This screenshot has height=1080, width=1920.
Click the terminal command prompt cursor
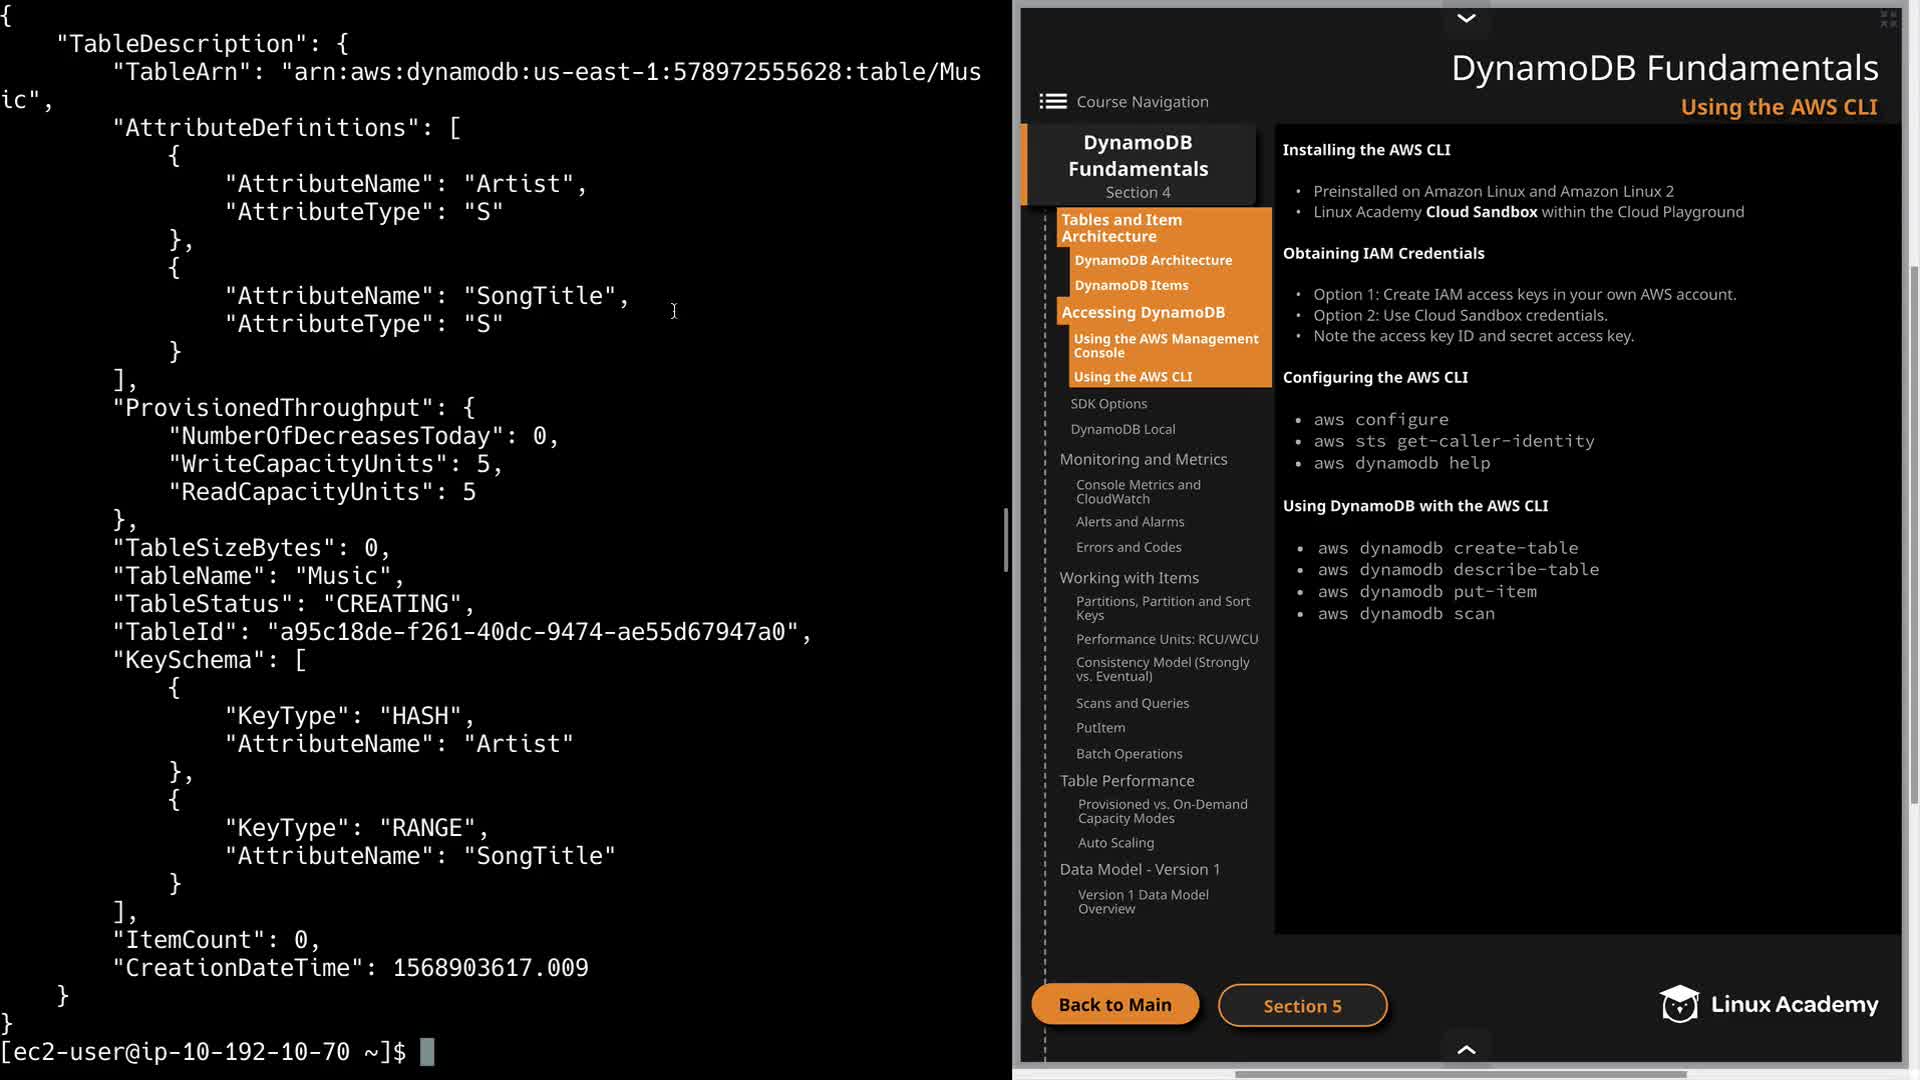pos(427,1052)
